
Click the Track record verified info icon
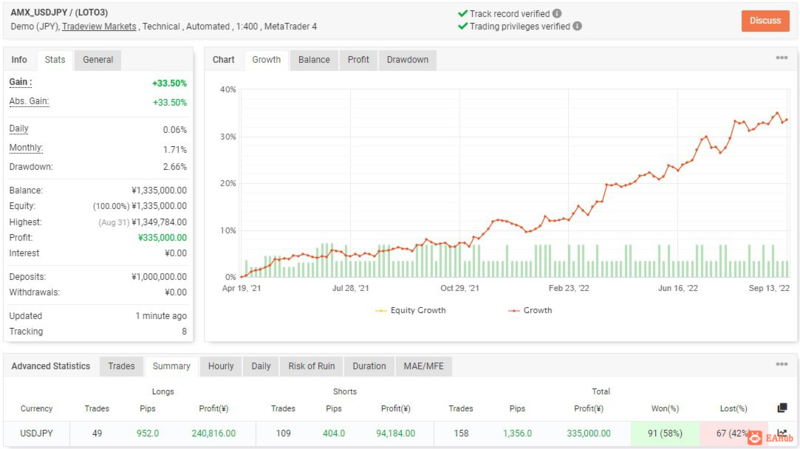tap(557, 14)
